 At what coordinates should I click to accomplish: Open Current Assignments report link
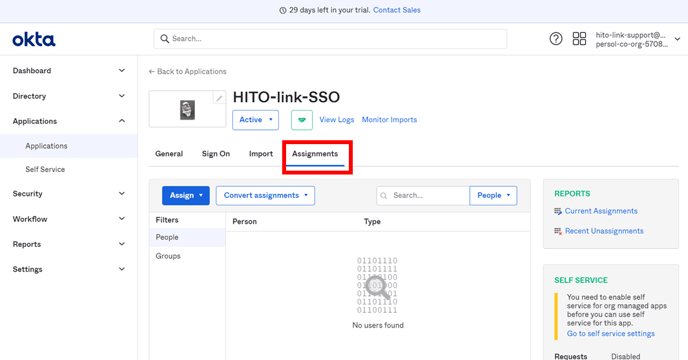click(x=601, y=211)
